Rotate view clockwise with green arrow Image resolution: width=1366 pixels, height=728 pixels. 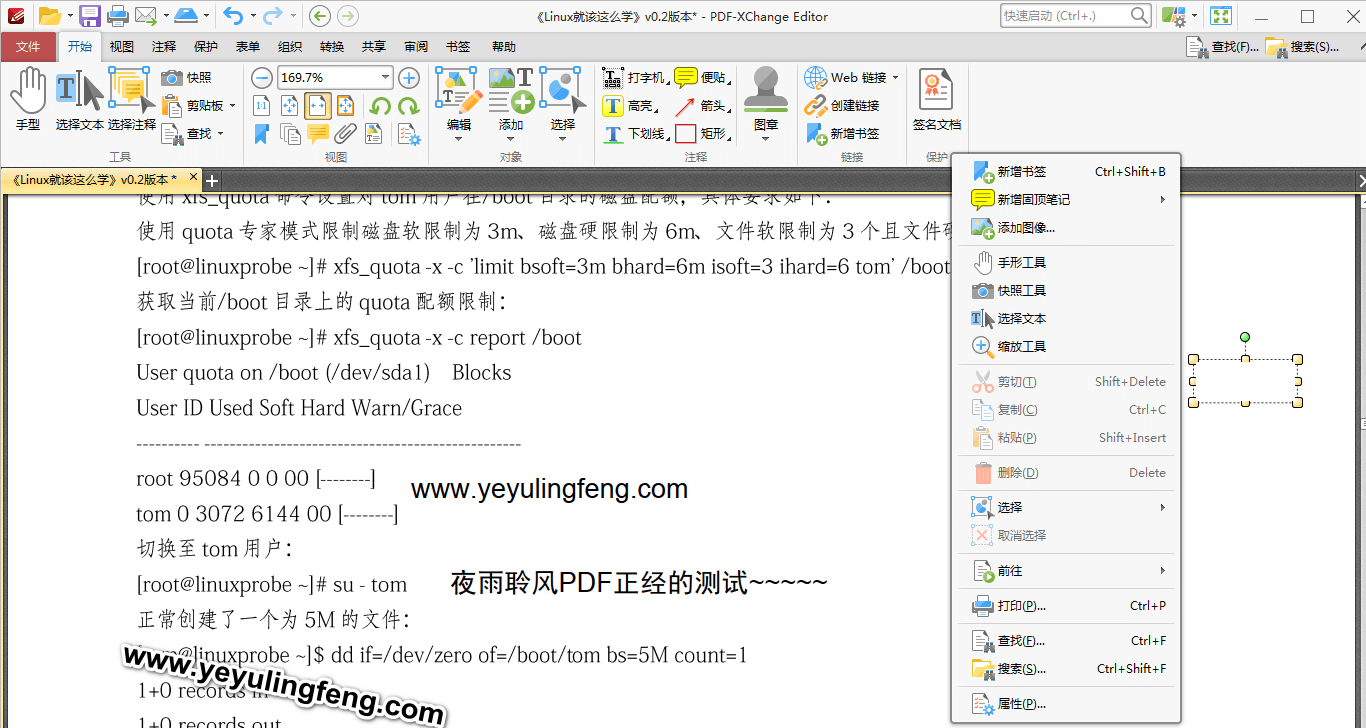click(408, 105)
